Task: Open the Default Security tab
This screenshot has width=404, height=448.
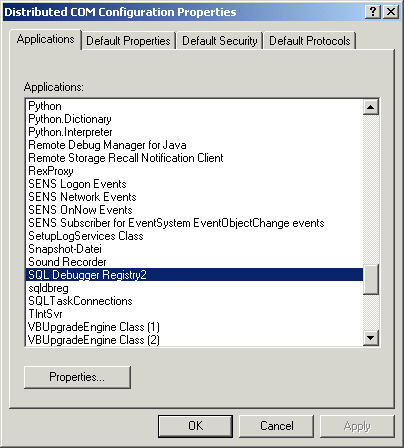Action: coord(220,41)
